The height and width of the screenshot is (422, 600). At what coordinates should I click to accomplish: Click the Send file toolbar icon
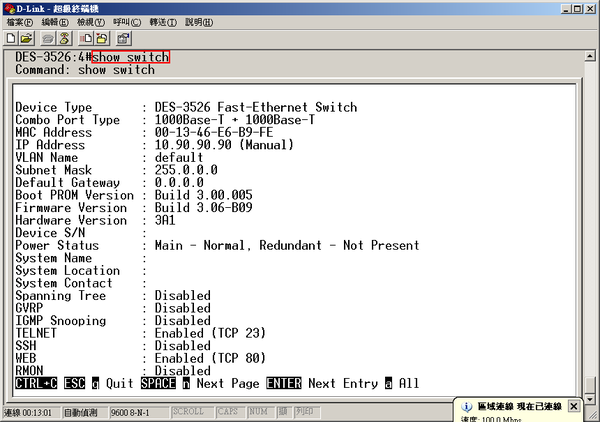(x=85, y=38)
